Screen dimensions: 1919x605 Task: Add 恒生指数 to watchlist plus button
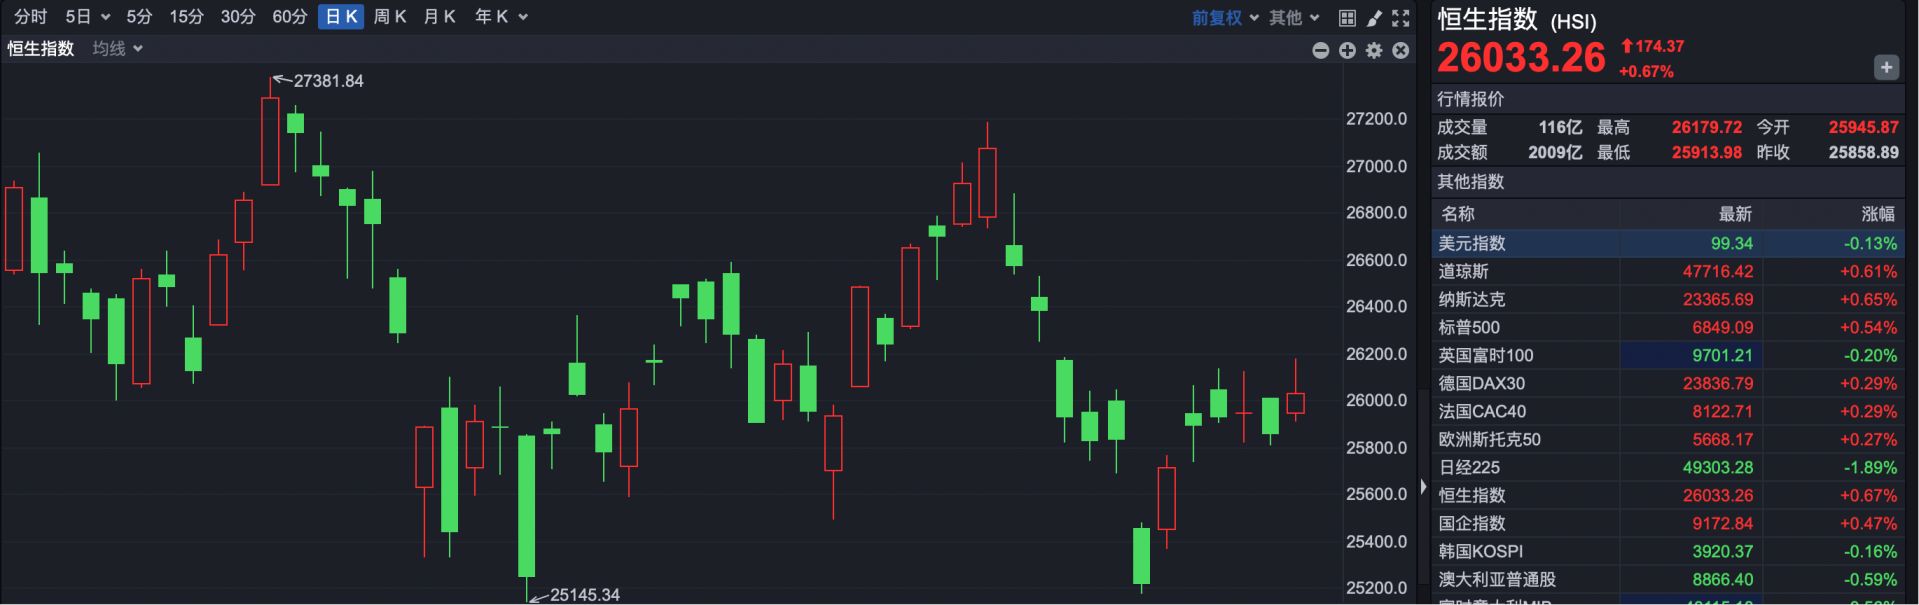(1886, 67)
